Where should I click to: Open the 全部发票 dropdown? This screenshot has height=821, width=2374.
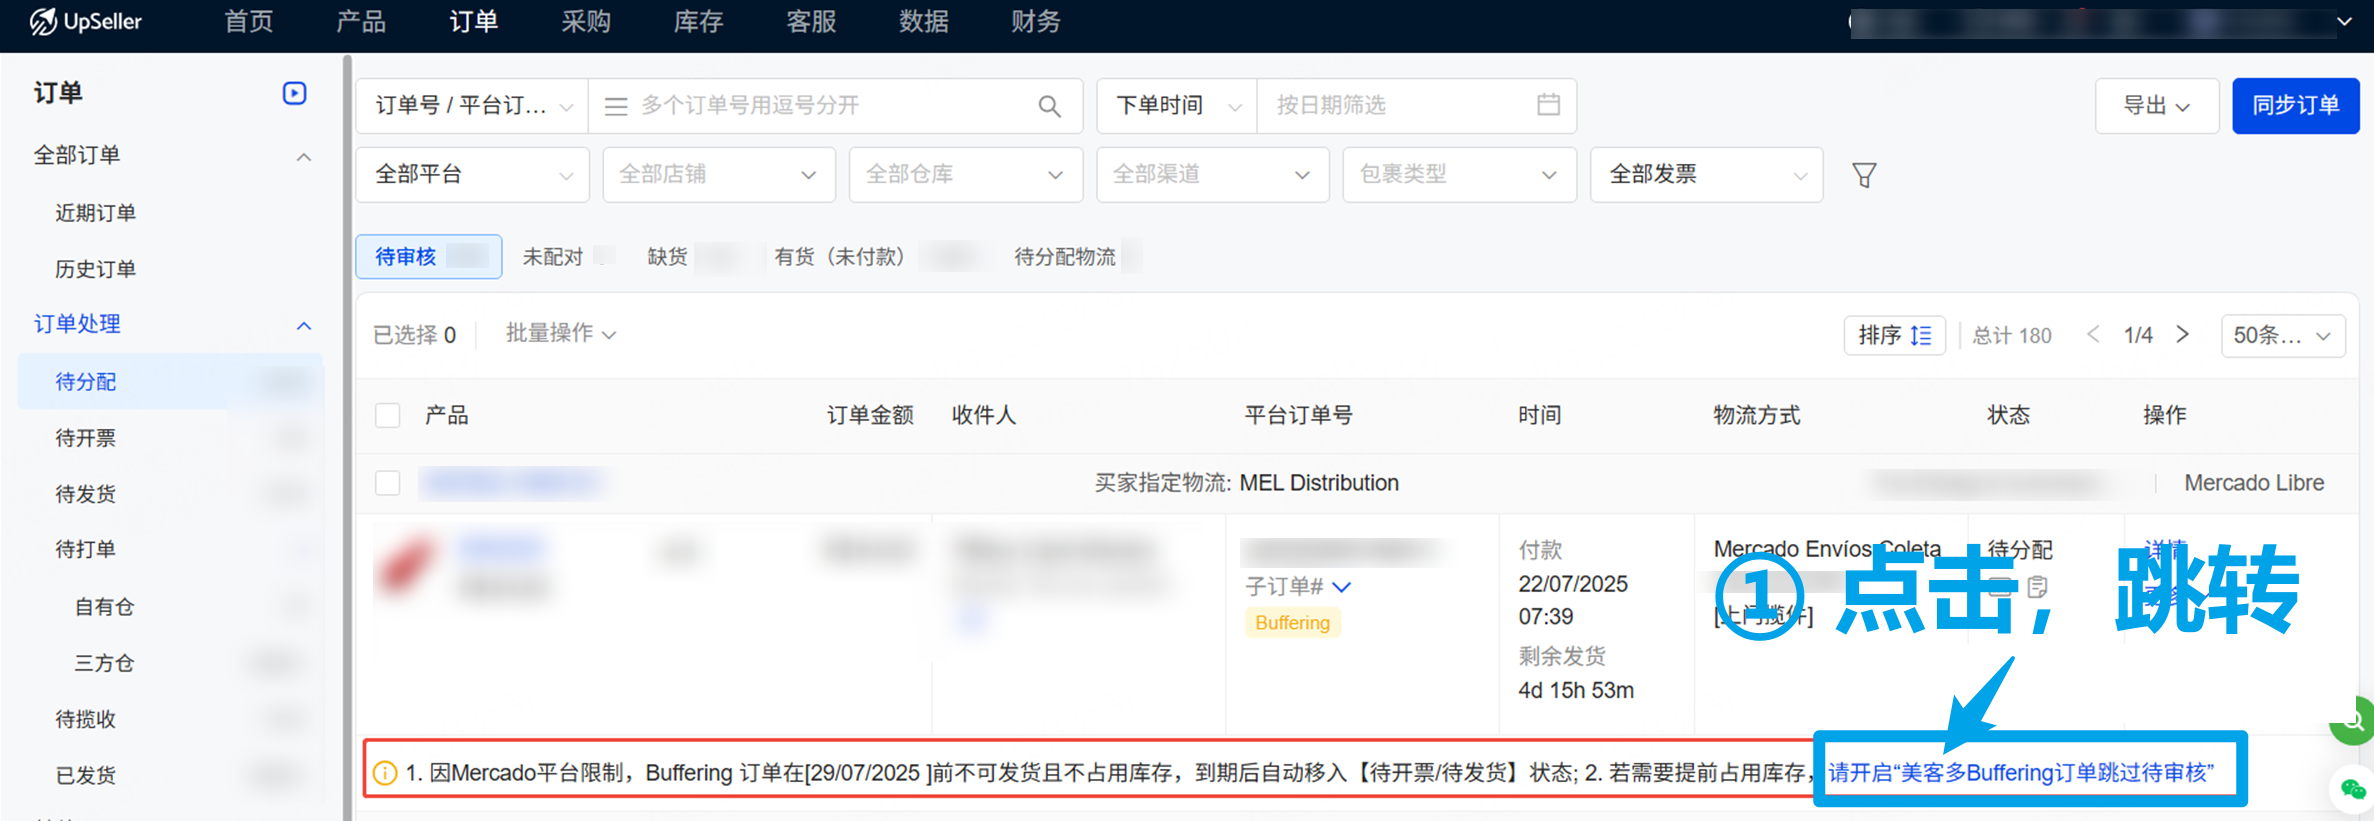(x=1707, y=175)
